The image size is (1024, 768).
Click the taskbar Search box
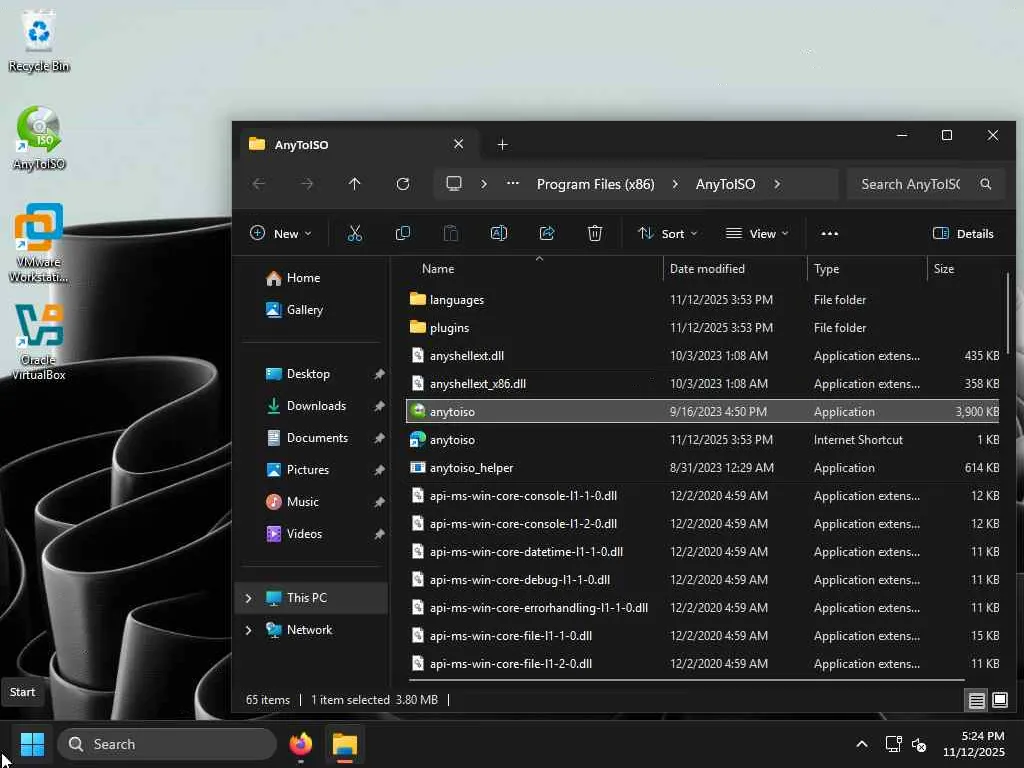point(167,744)
